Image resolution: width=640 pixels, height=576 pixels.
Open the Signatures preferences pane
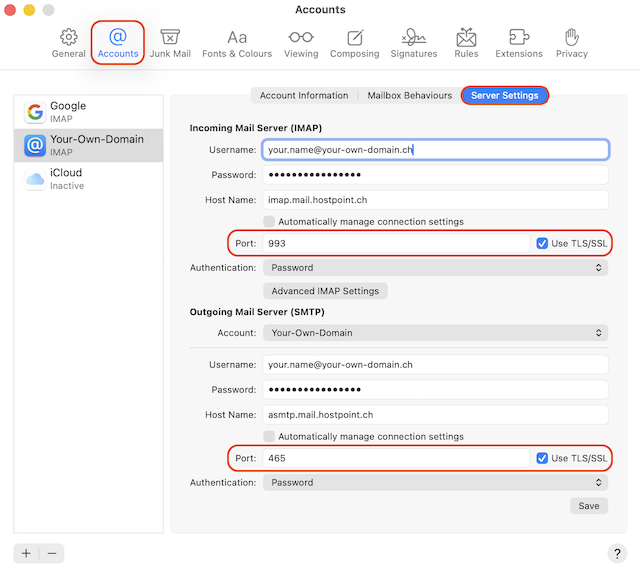point(413,43)
